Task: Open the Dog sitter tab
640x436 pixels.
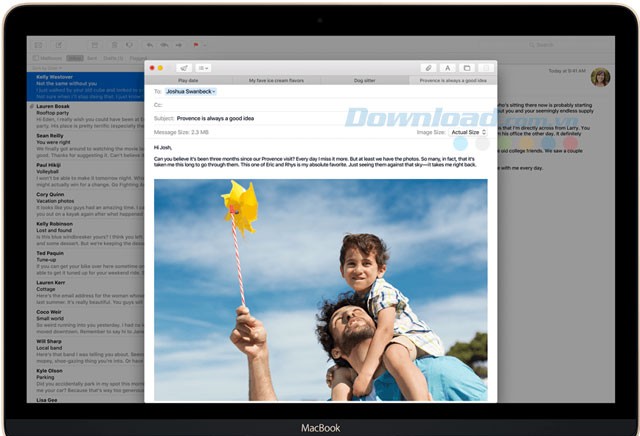Action: [x=364, y=80]
